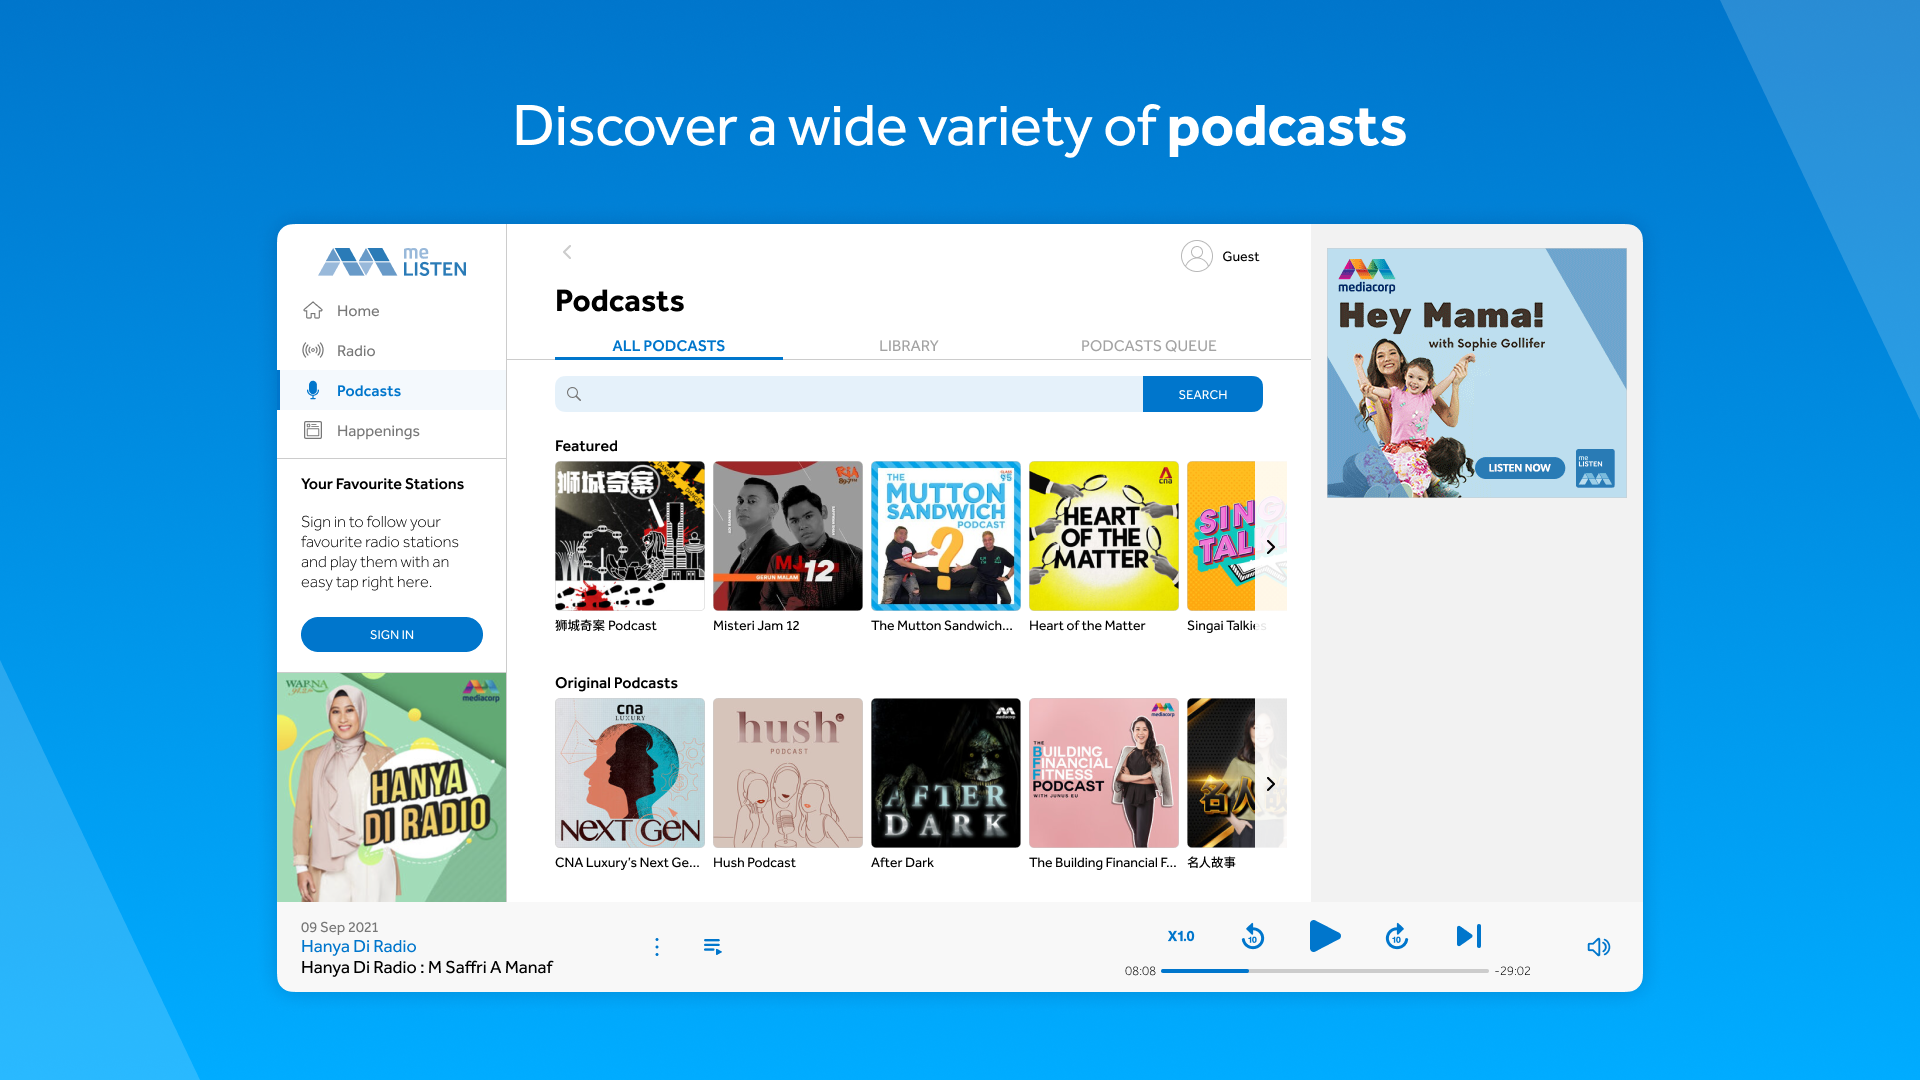Skip to the next episode
Image resolution: width=1920 pixels, height=1080 pixels.
(x=1469, y=936)
